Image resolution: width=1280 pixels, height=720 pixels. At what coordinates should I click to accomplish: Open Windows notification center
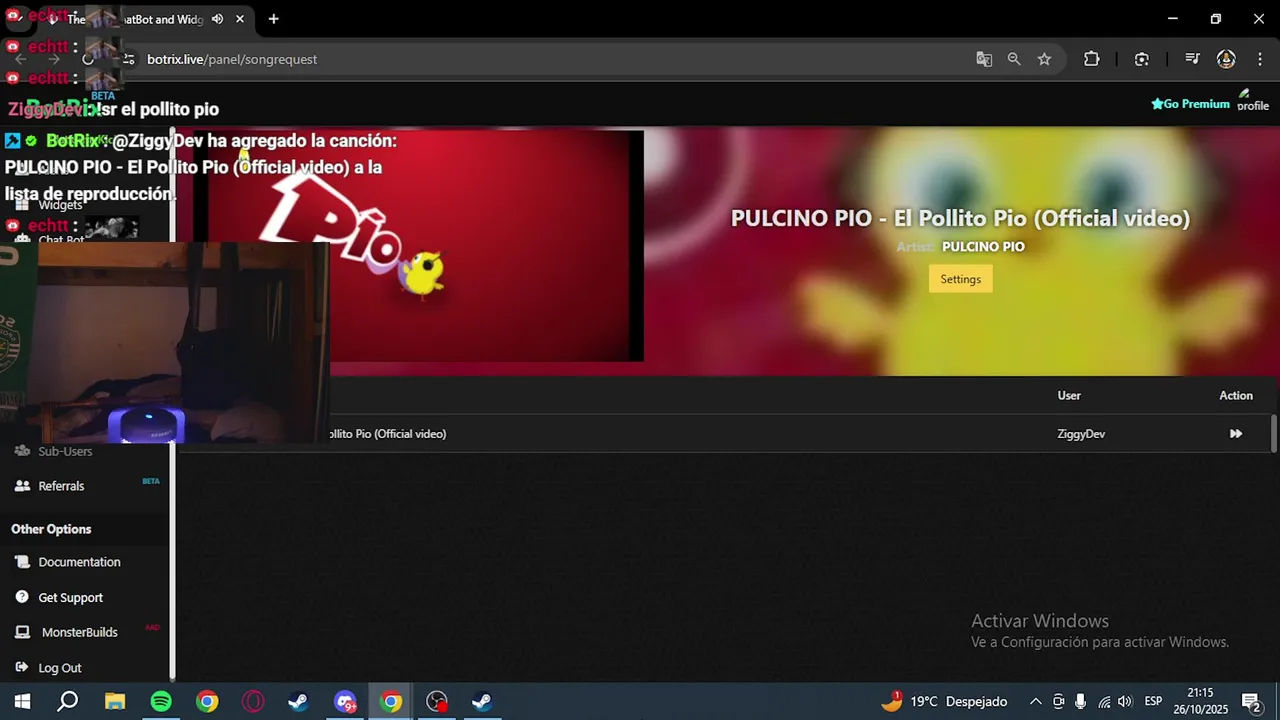(x=1250, y=702)
